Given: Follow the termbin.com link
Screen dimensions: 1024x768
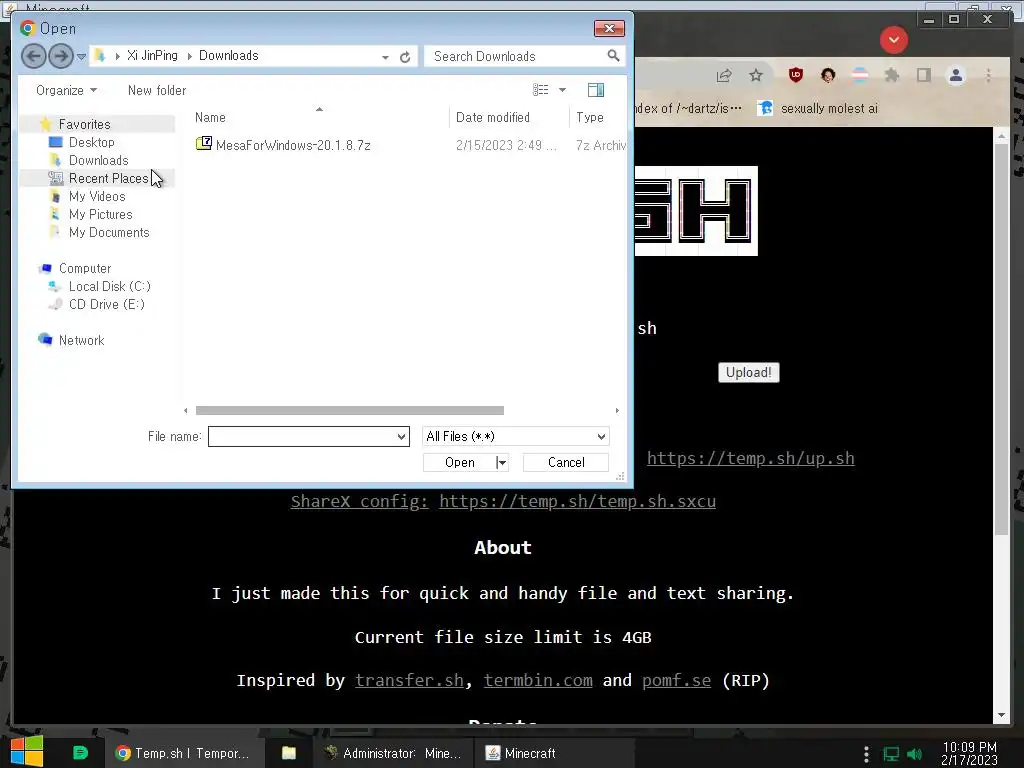Looking at the screenshot, I should (538, 680).
